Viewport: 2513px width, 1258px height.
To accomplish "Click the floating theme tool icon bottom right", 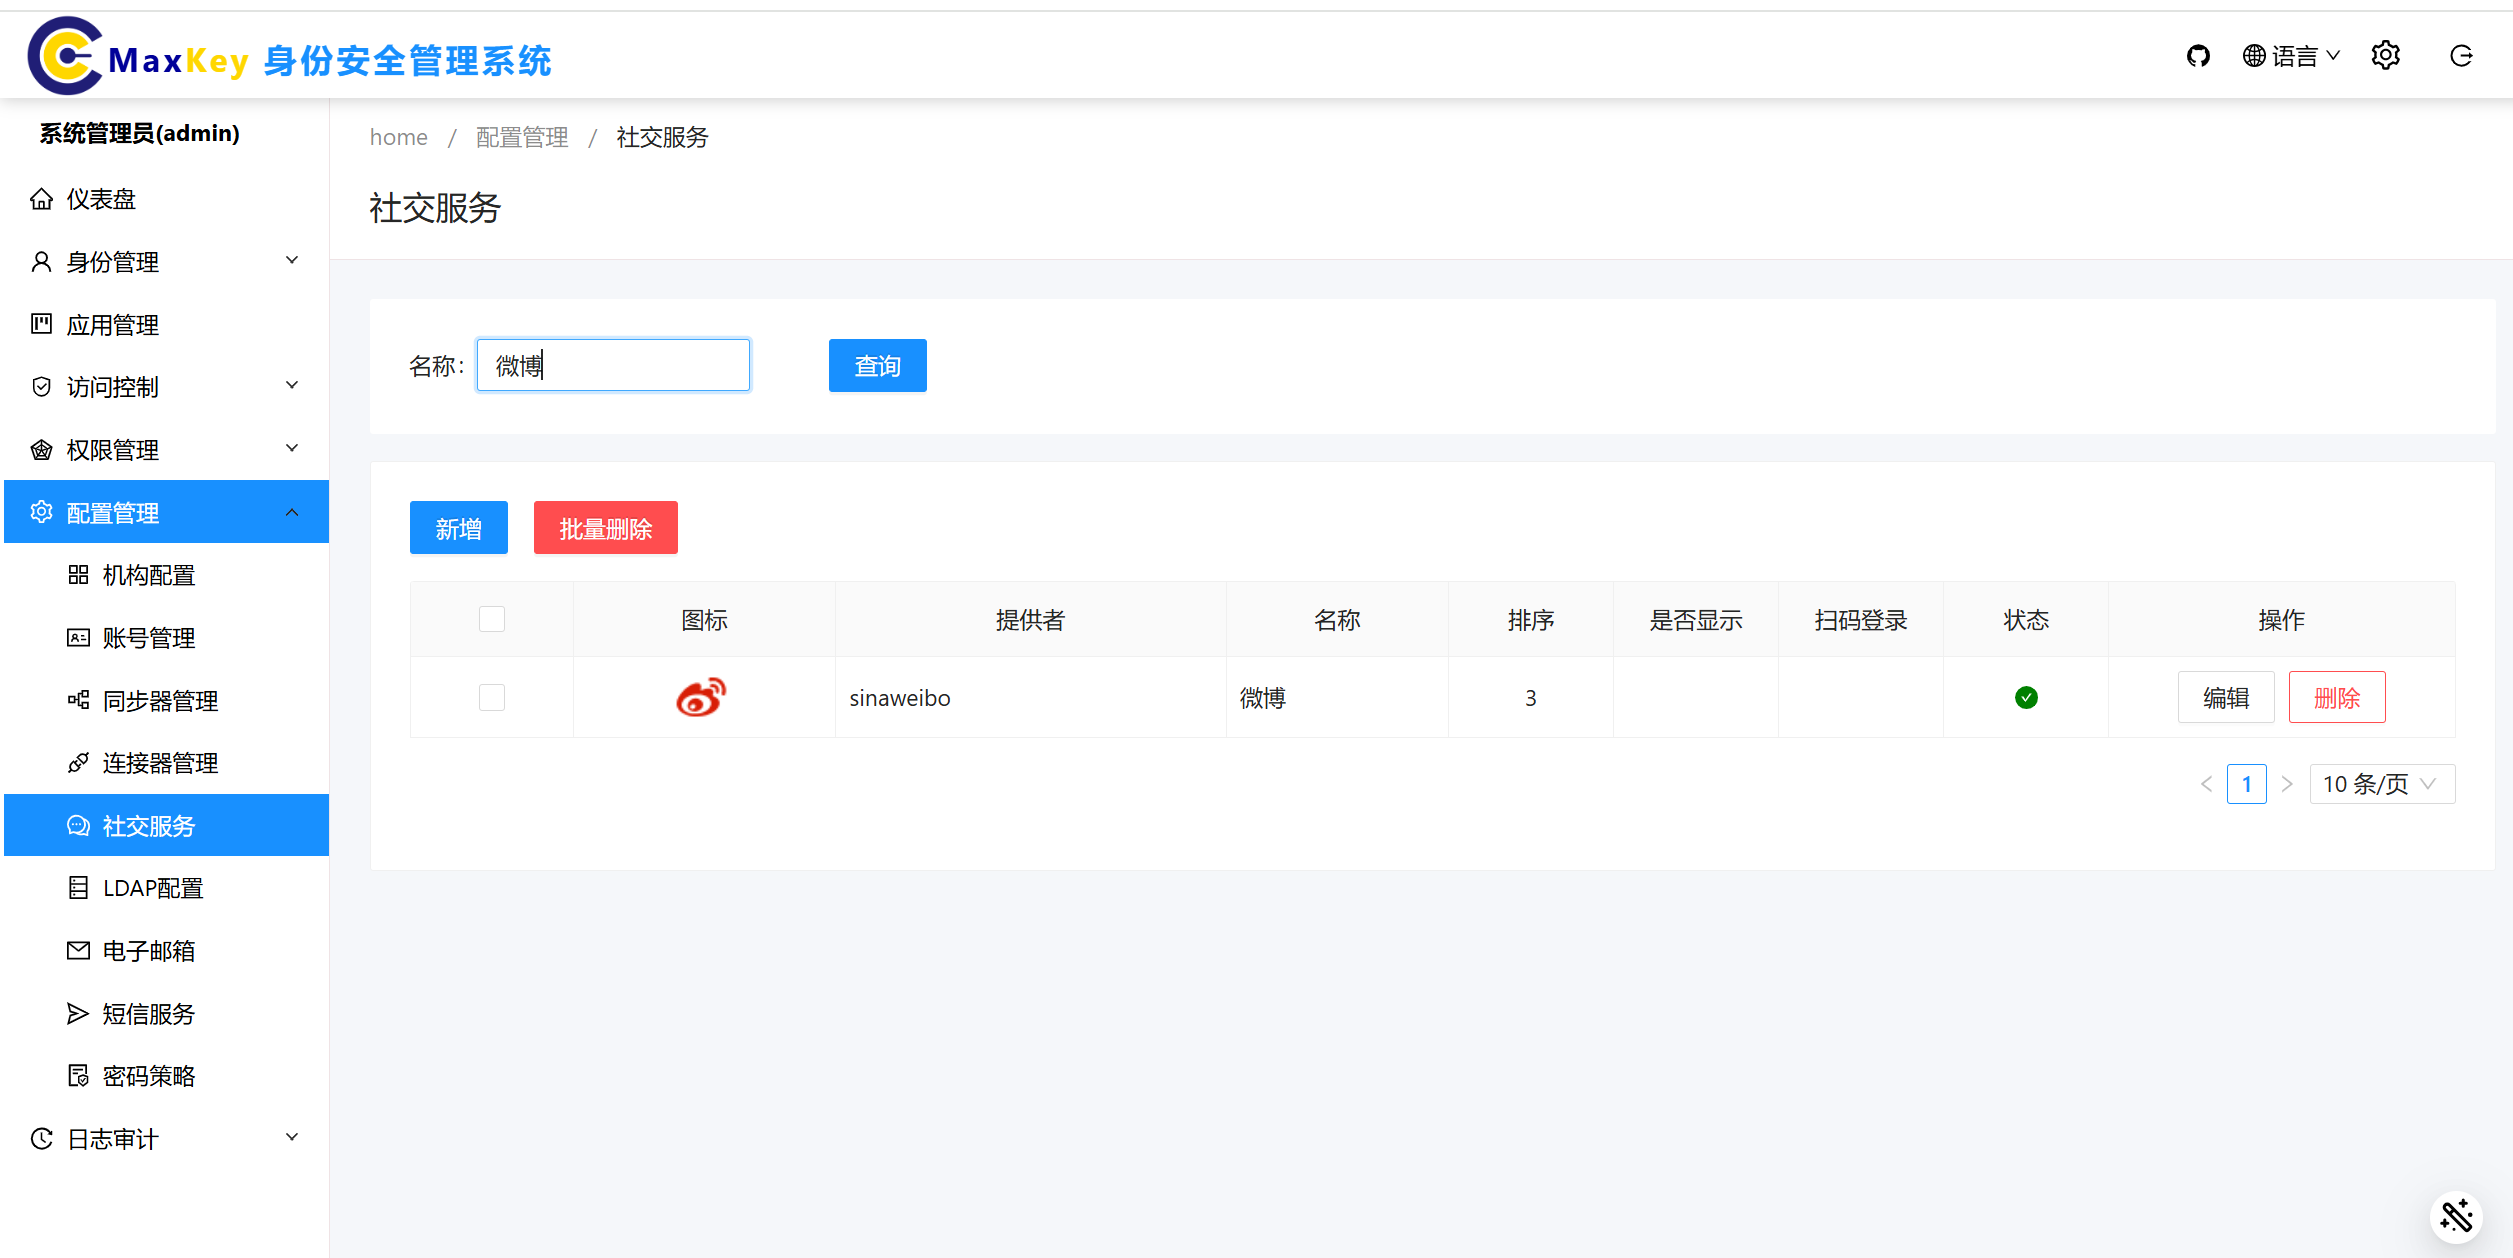I will point(2456,1216).
